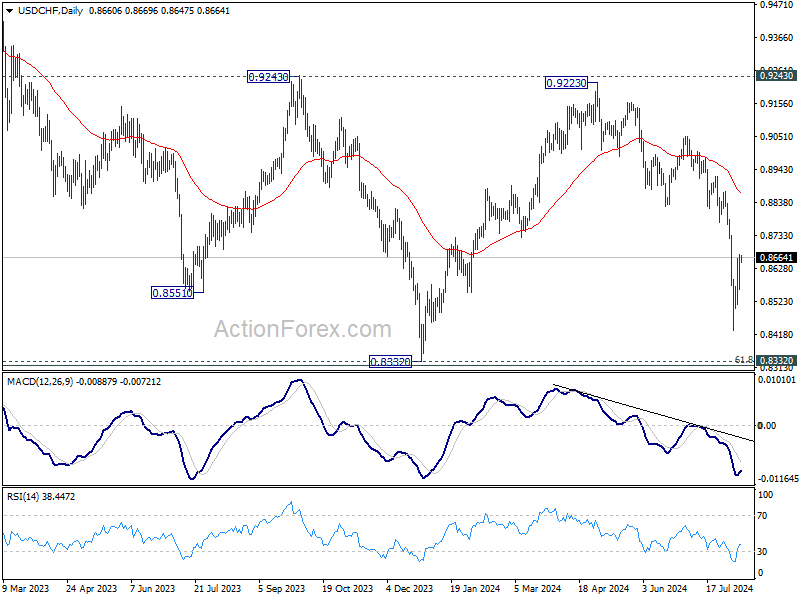Click the 0.90510 price axis value

pos(777,137)
